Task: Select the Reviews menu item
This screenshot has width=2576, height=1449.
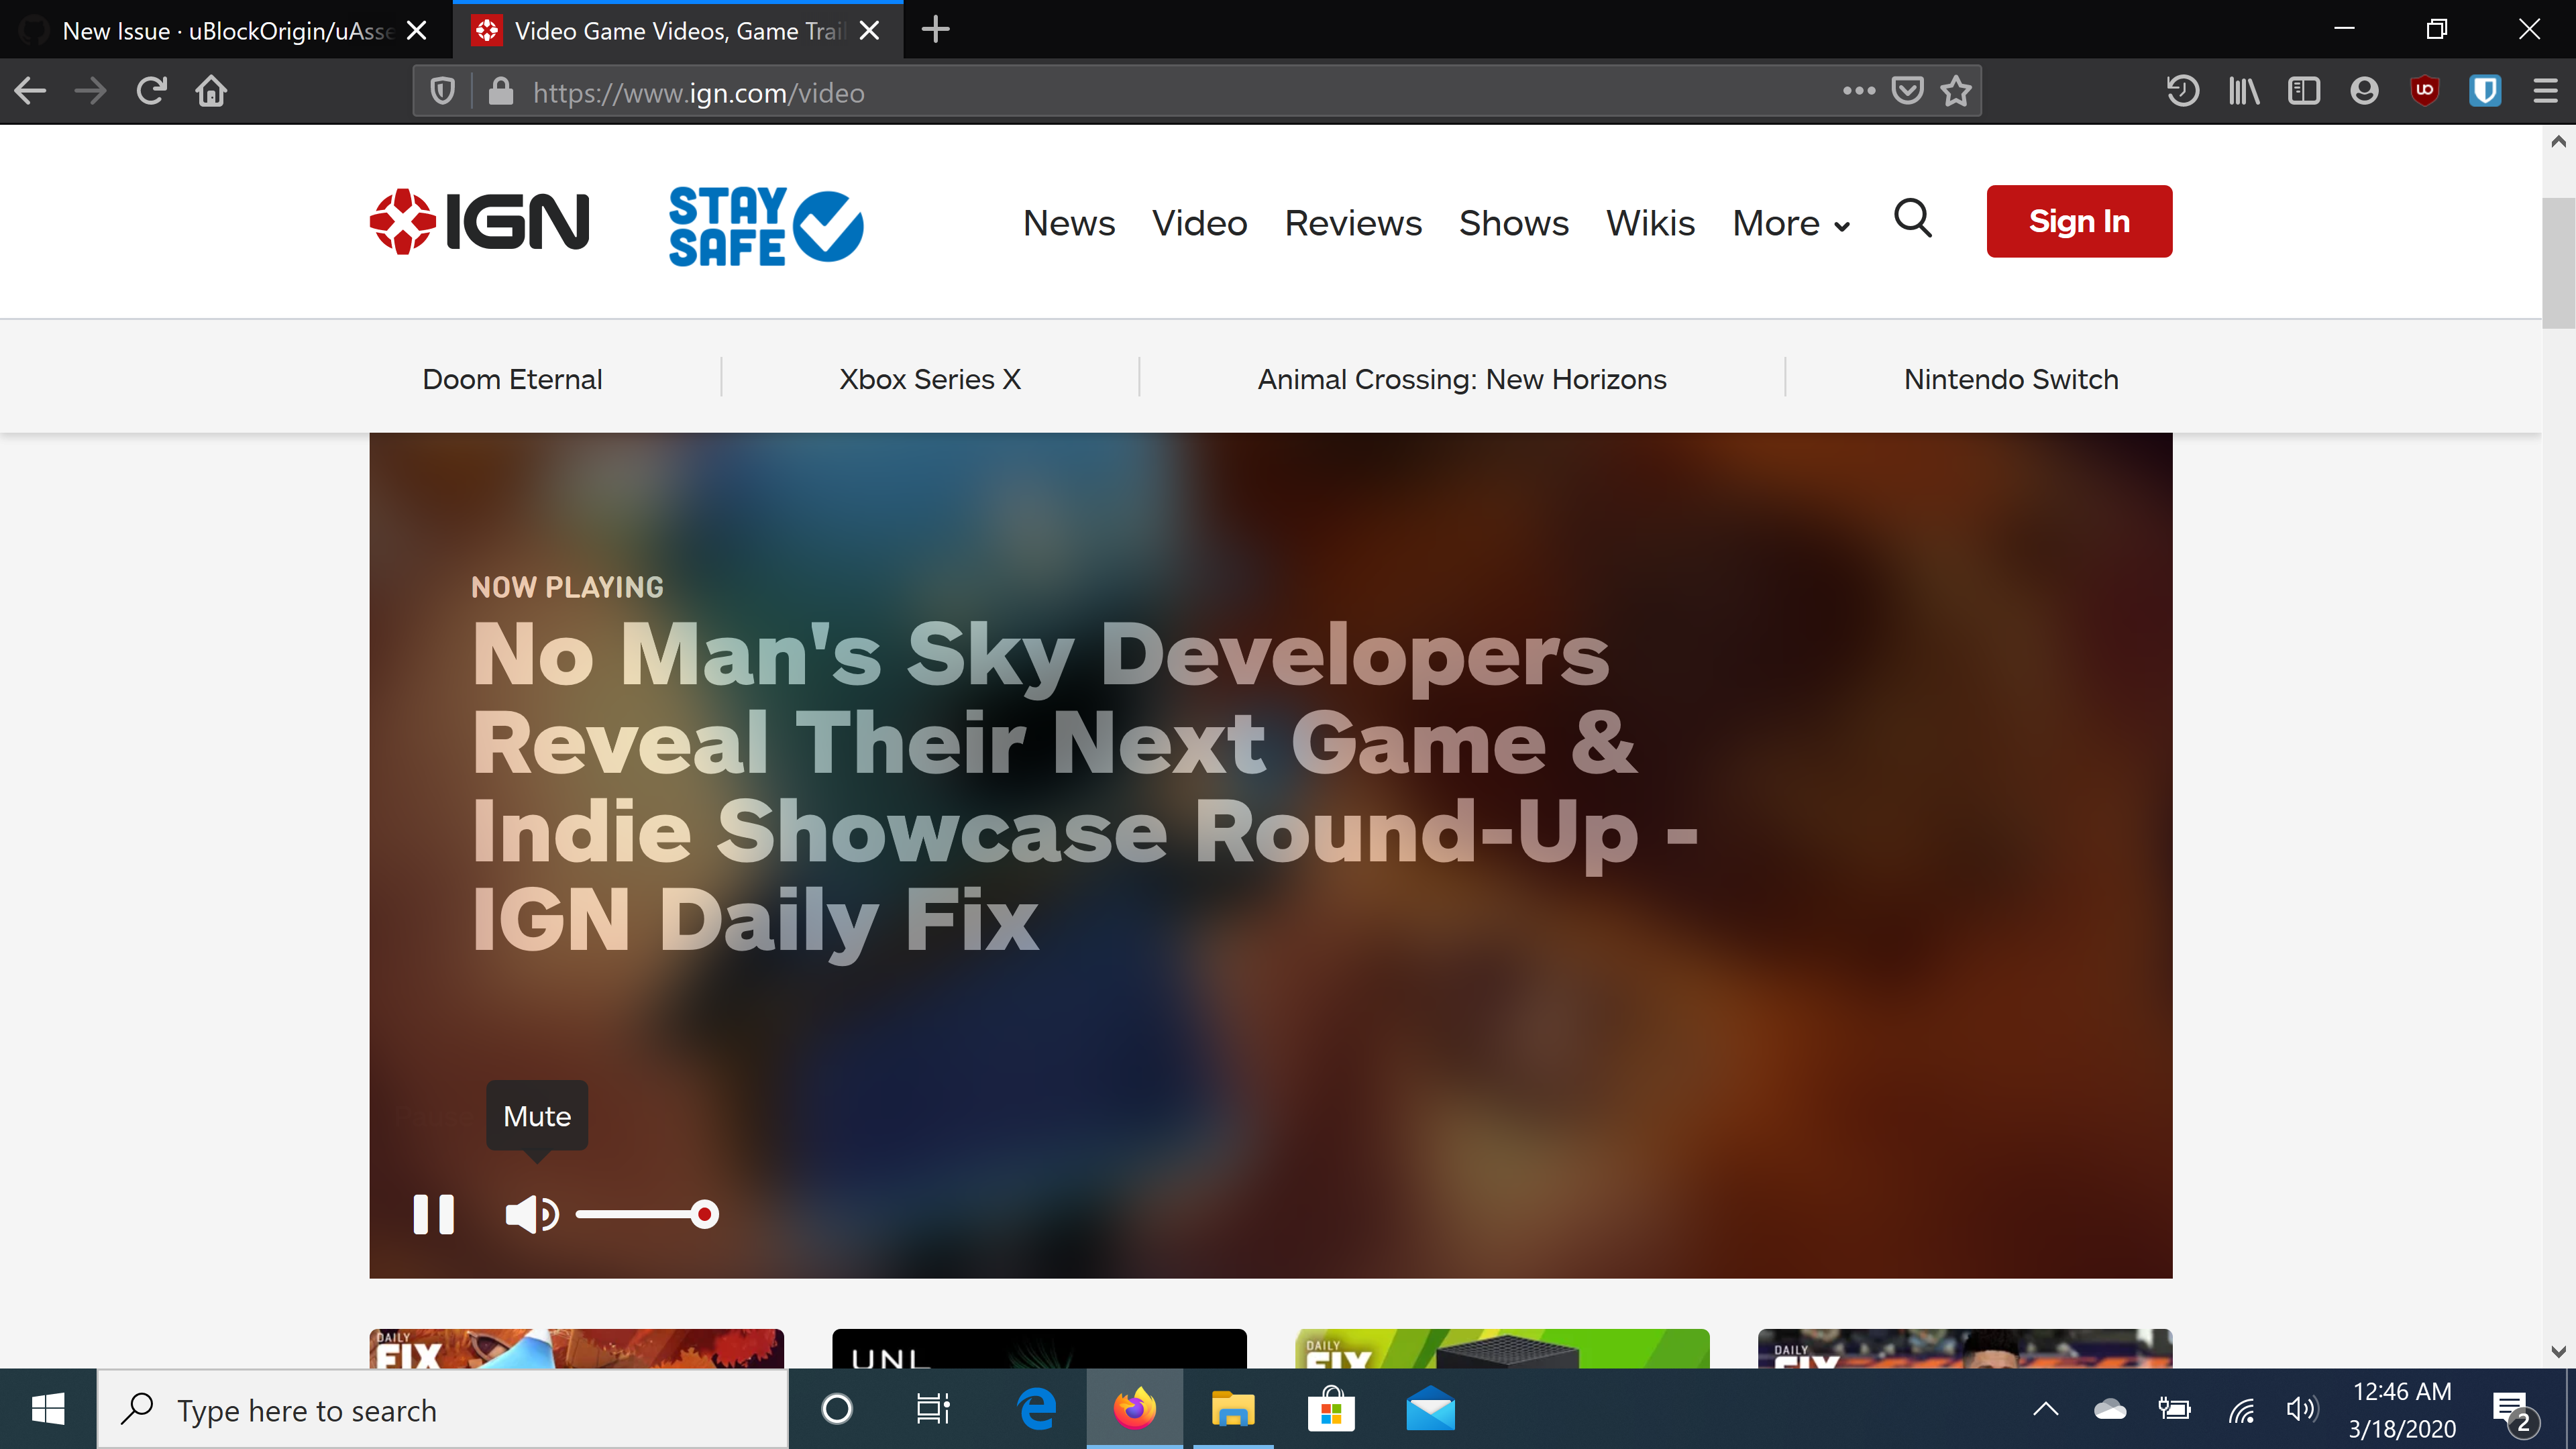Action: coord(1353,223)
